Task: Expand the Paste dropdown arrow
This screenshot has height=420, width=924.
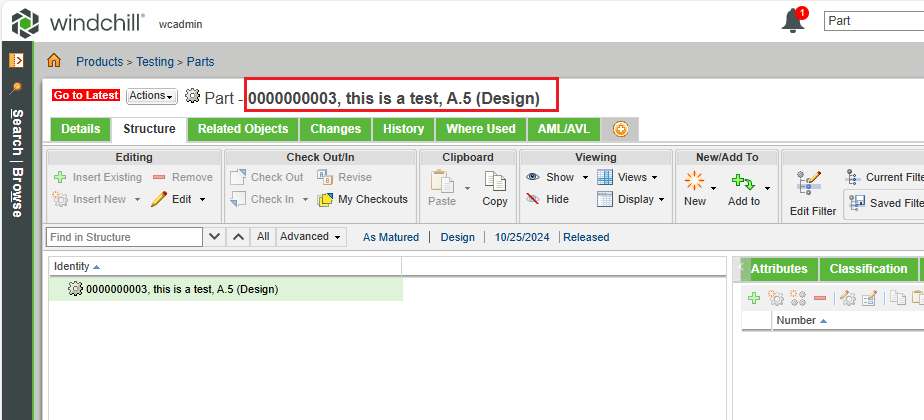Action: click(467, 188)
